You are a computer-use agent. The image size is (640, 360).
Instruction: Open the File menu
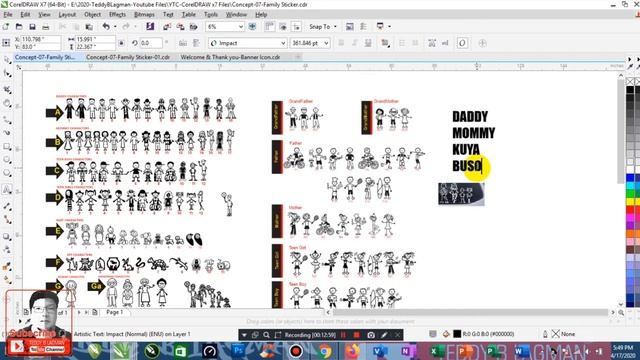(x=8, y=14)
